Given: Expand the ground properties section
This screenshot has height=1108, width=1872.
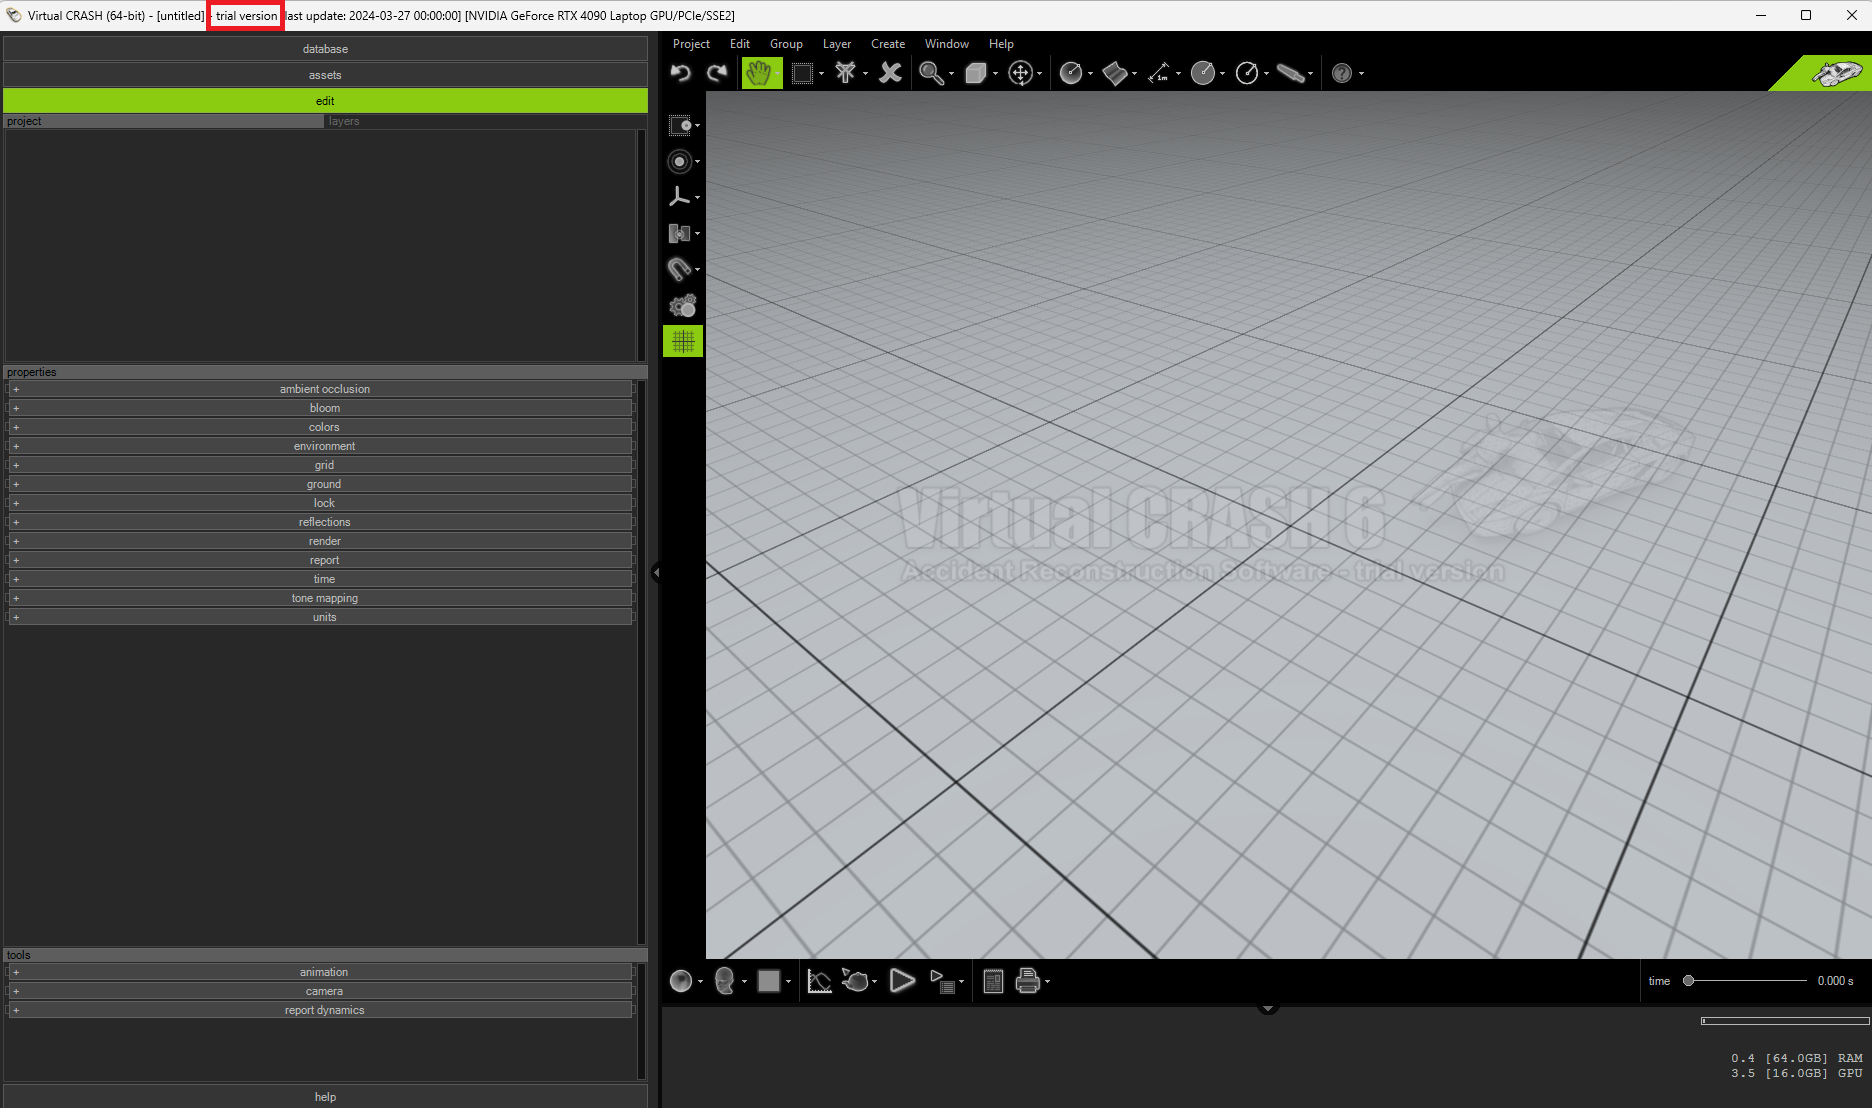Looking at the screenshot, I should point(320,484).
